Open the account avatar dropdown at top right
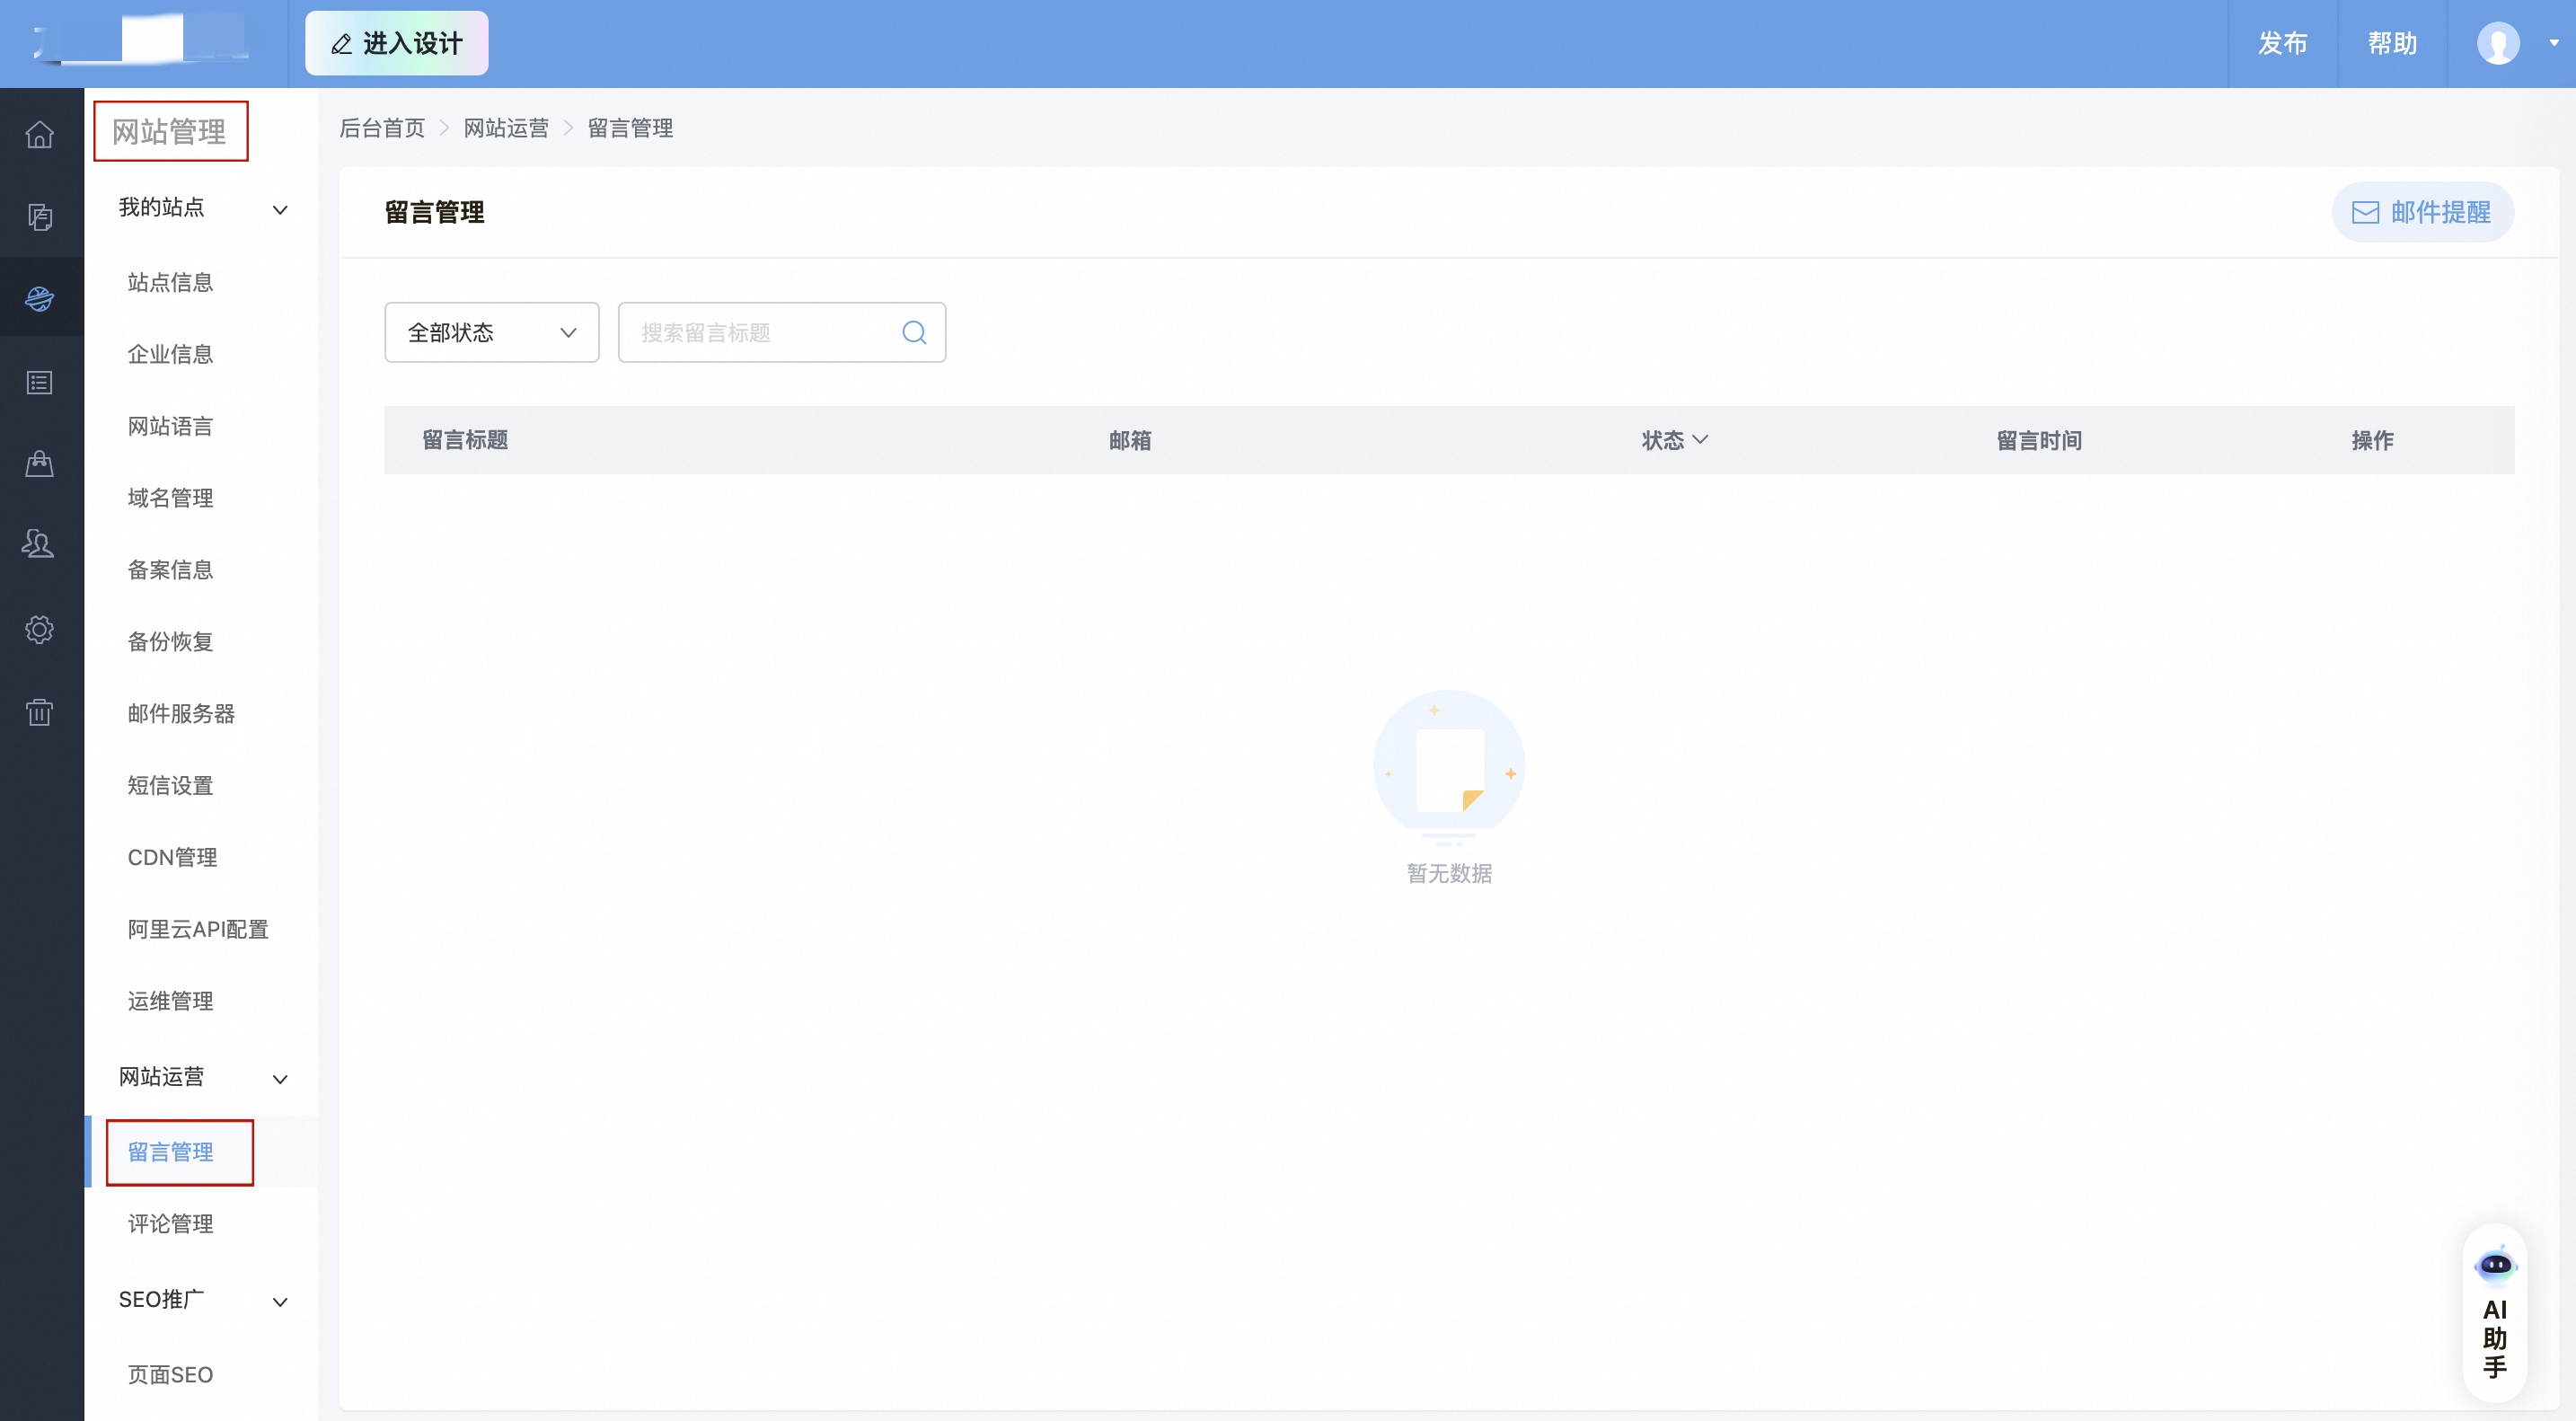Image resolution: width=2576 pixels, height=1421 pixels. (x=2497, y=43)
